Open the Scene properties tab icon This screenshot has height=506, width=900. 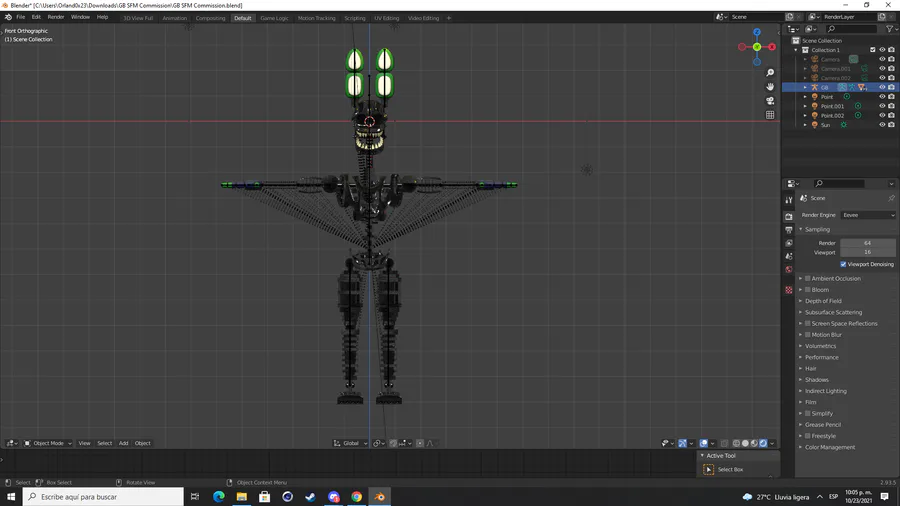789,256
